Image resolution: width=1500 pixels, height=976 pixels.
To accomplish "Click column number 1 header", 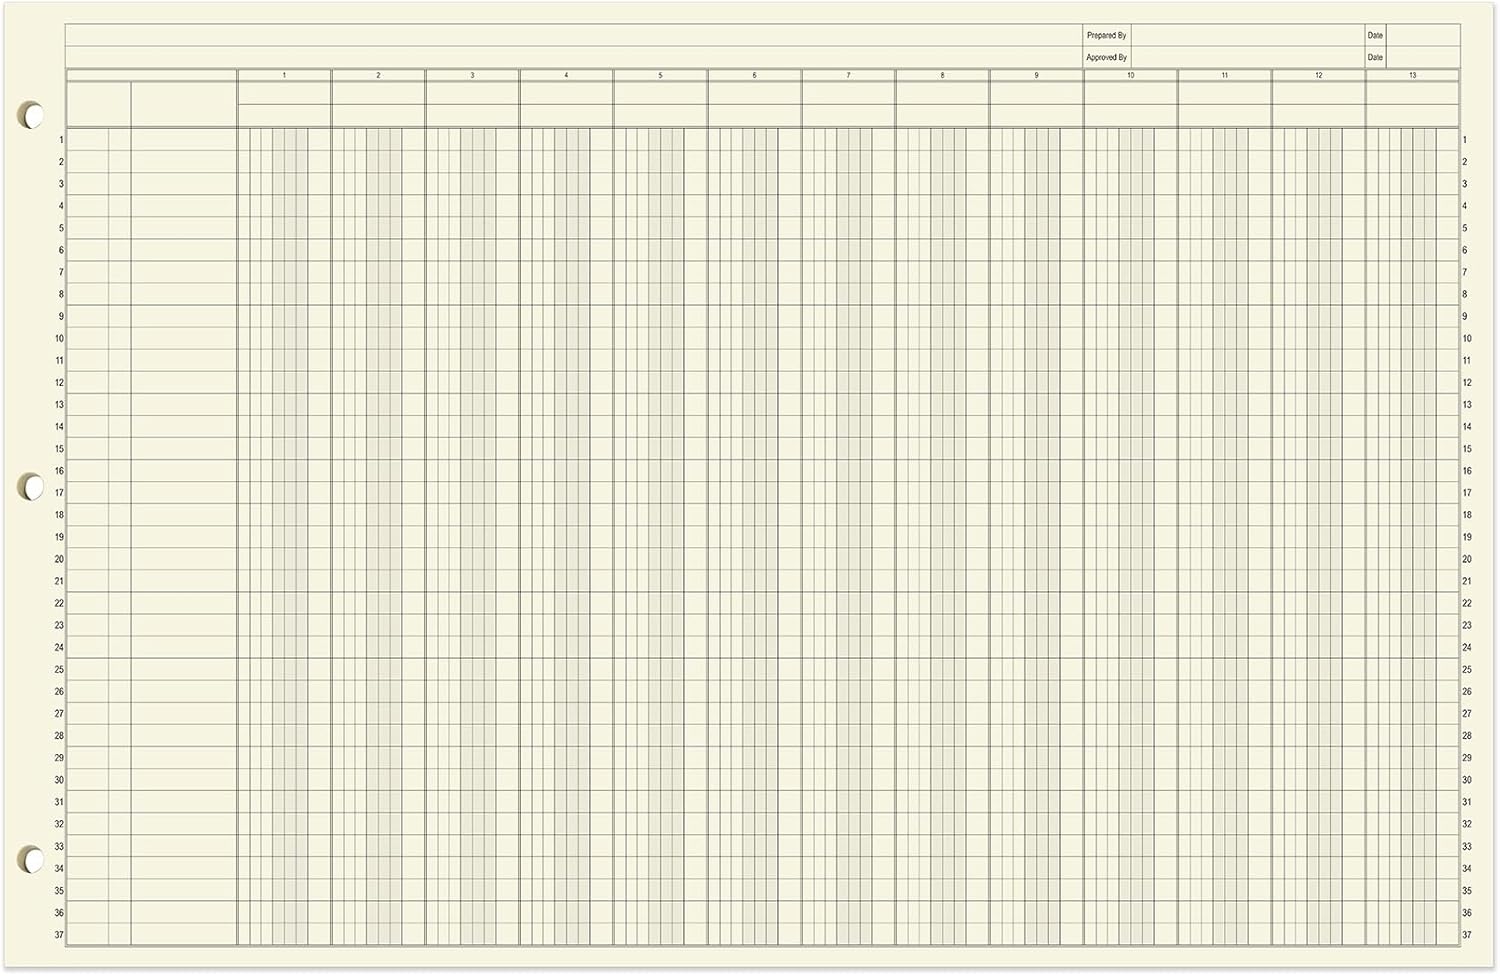I will [284, 75].
